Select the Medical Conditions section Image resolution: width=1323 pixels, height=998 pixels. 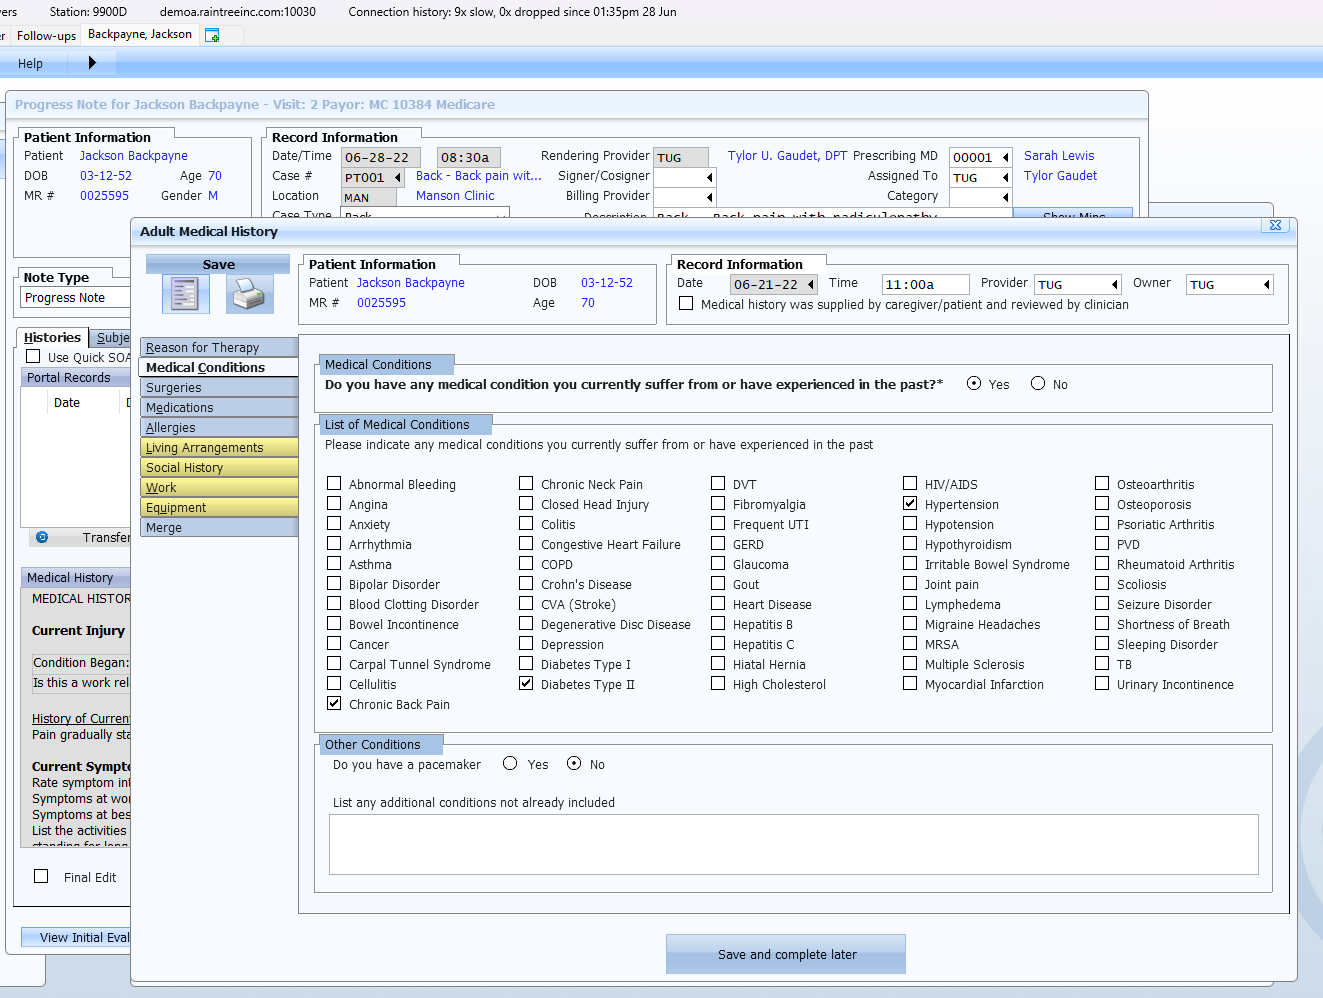coord(219,367)
